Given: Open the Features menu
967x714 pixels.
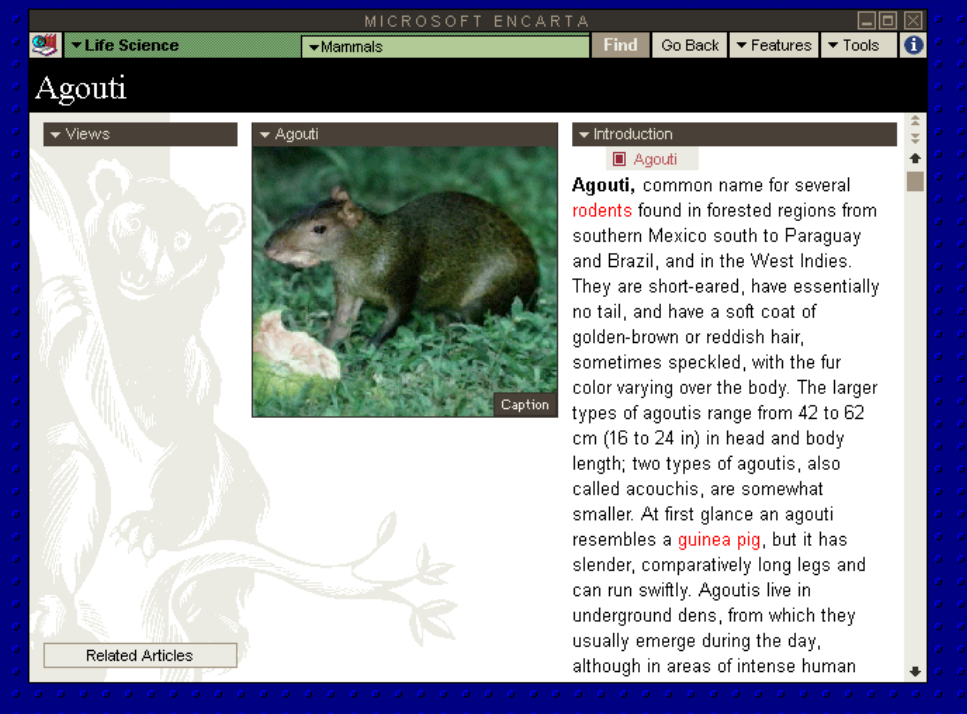Looking at the screenshot, I should 773,45.
